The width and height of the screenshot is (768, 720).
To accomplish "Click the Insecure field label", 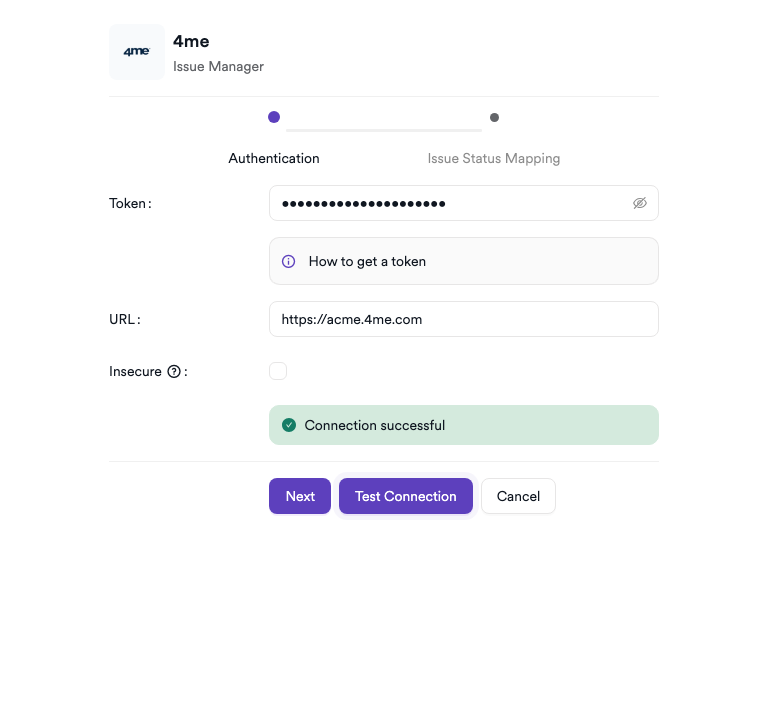I will coord(135,372).
